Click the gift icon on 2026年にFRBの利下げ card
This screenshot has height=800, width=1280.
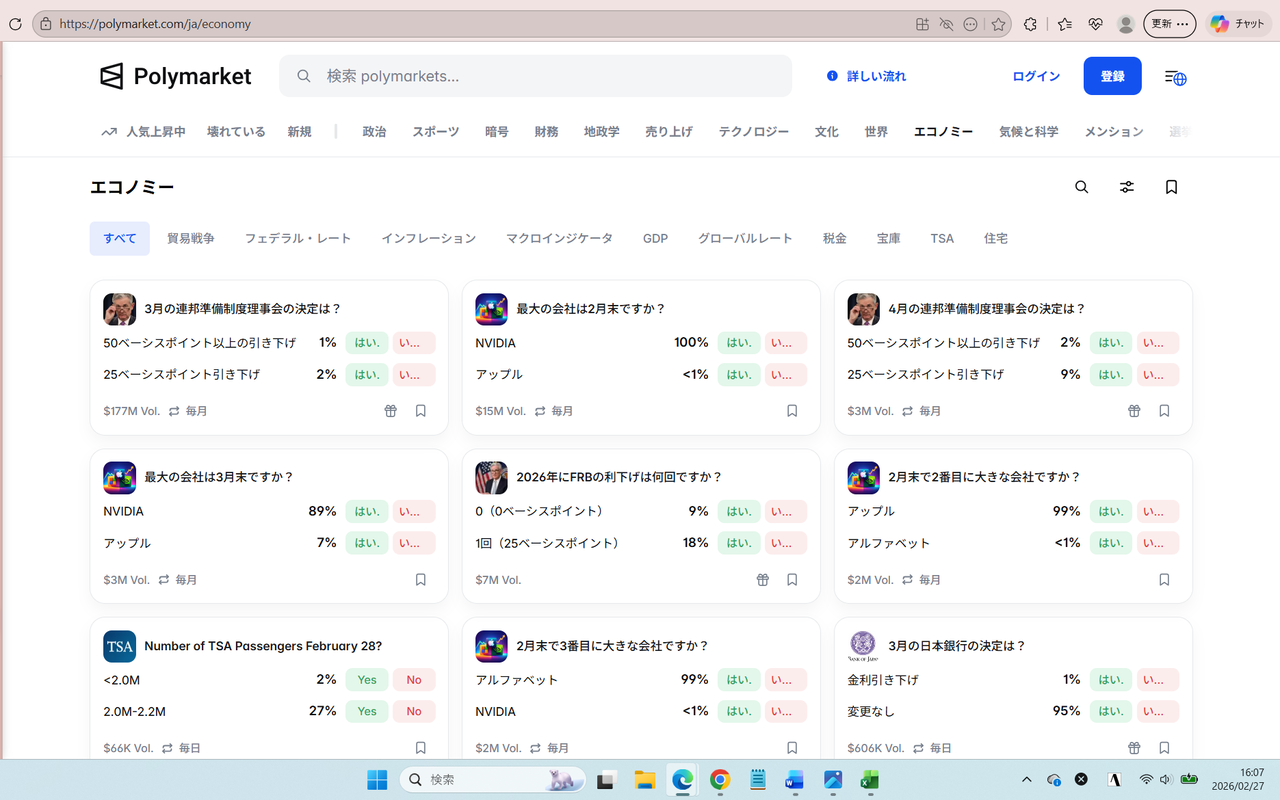tap(763, 580)
